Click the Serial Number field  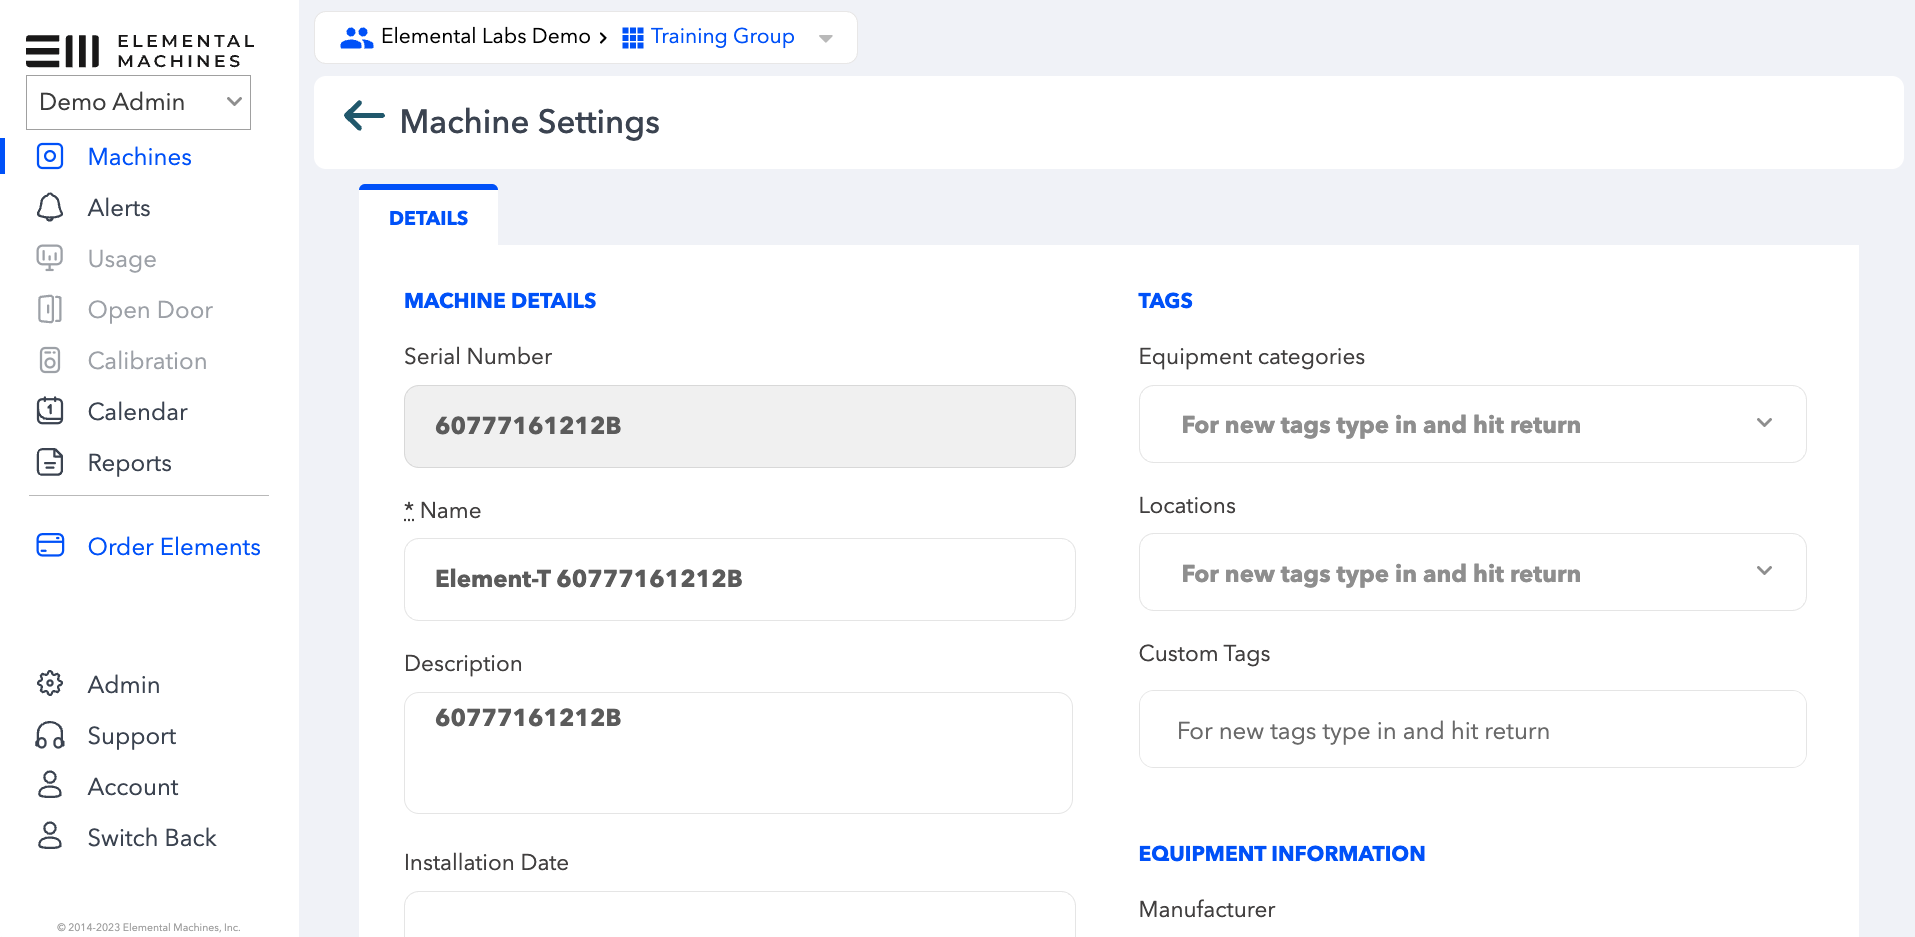(739, 426)
